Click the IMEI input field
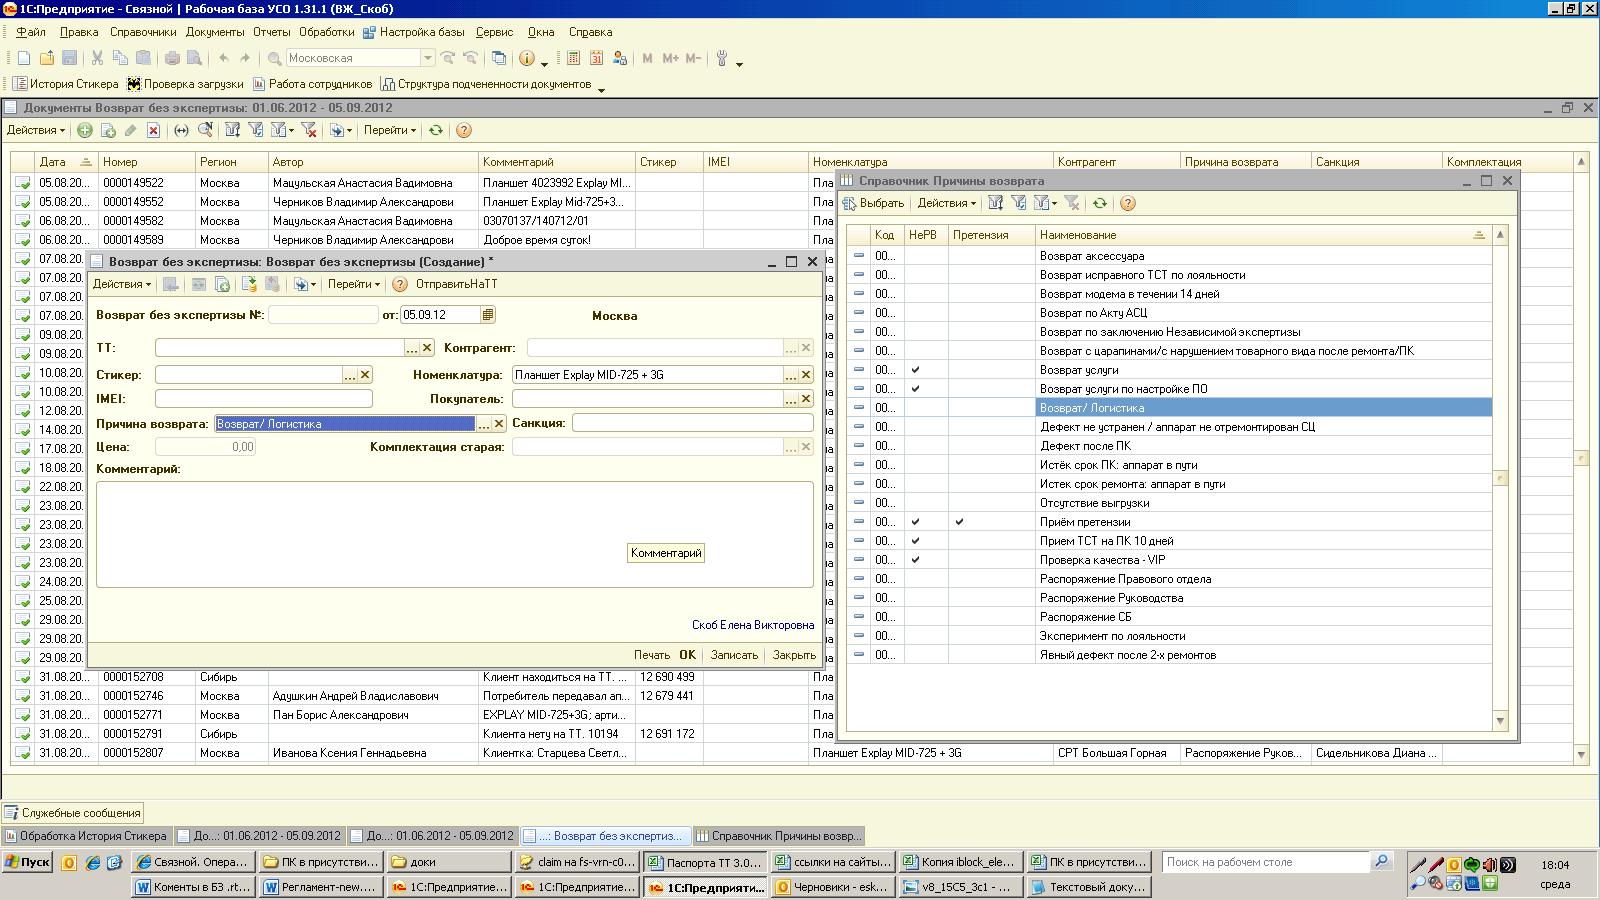1600x900 pixels. click(263, 399)
